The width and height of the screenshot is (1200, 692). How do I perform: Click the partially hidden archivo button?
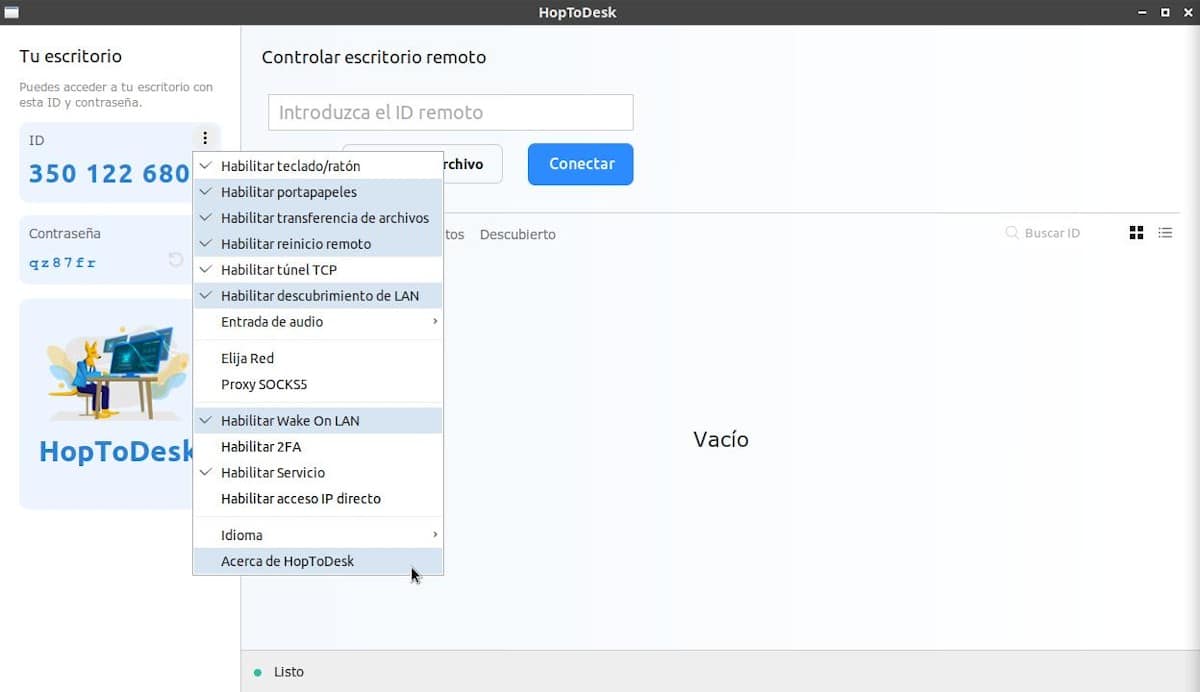(473, 164)
